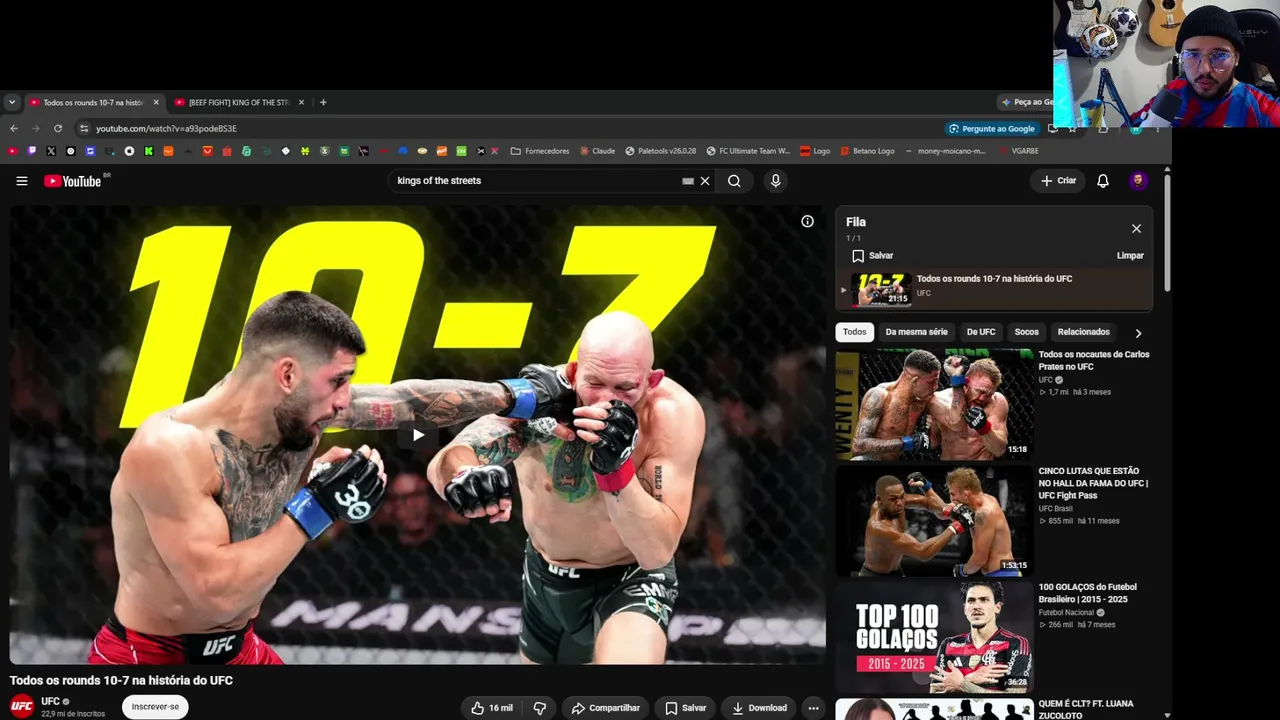
Task: Start voice search with the microphone
Action: click(775, 181)
